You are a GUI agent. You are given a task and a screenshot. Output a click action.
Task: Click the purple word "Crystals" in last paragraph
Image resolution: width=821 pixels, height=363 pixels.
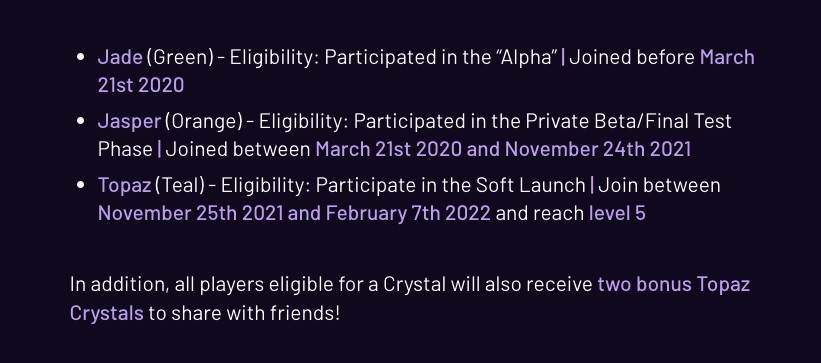click(107, 313)
